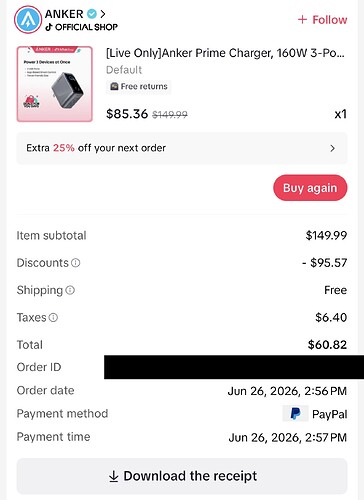This screenshot has width=364, height=500.
Task: Open the Anker Prime Charger product thumbnail
Action: click(x=55, y=84)
